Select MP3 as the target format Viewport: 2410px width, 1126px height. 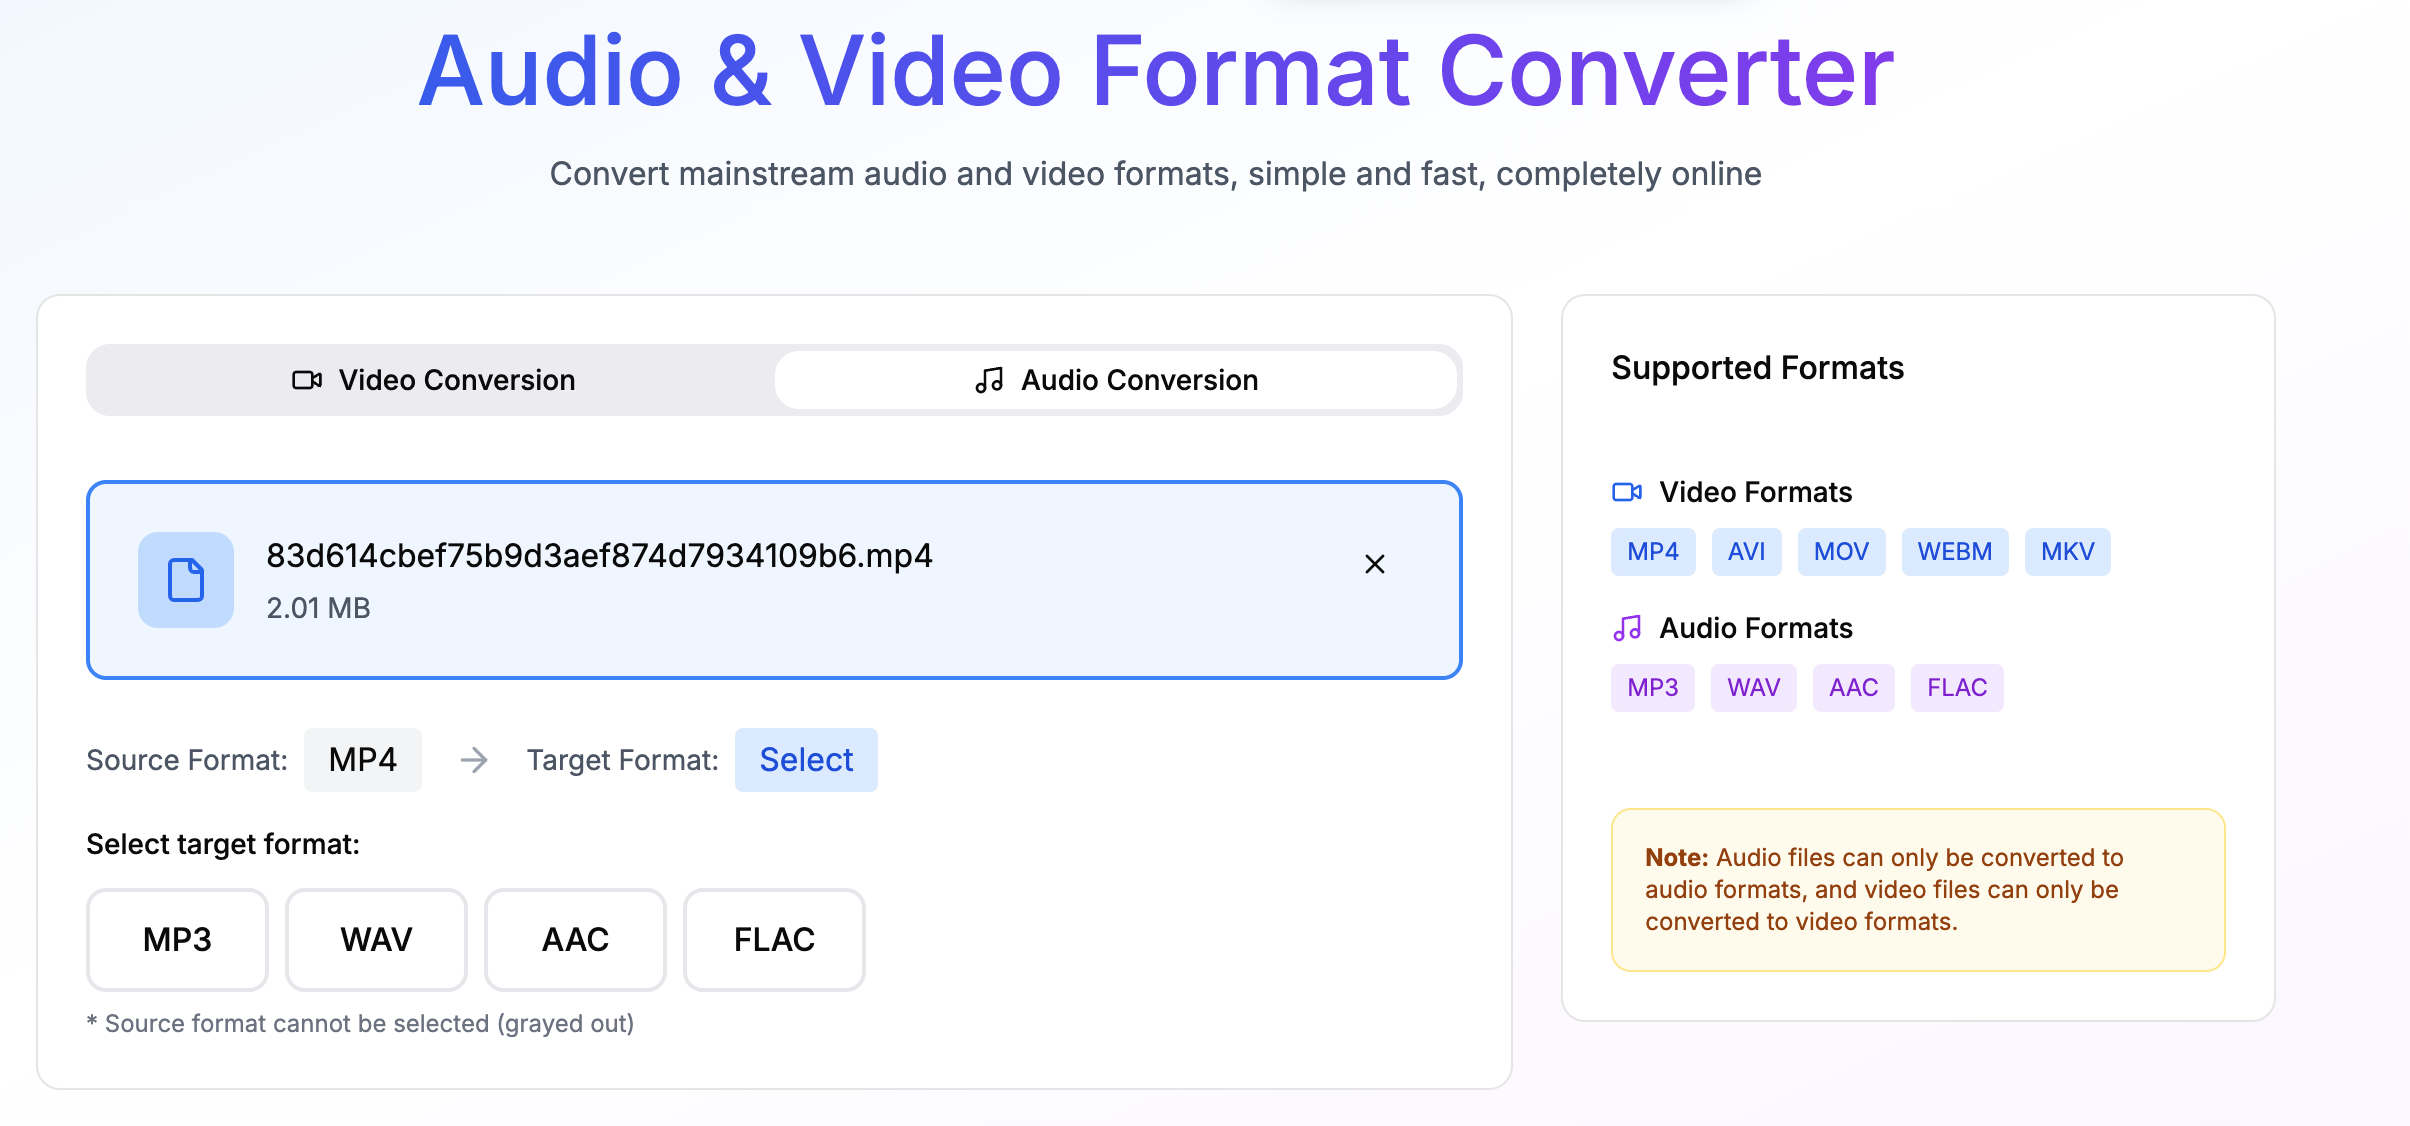click(176, 939)
